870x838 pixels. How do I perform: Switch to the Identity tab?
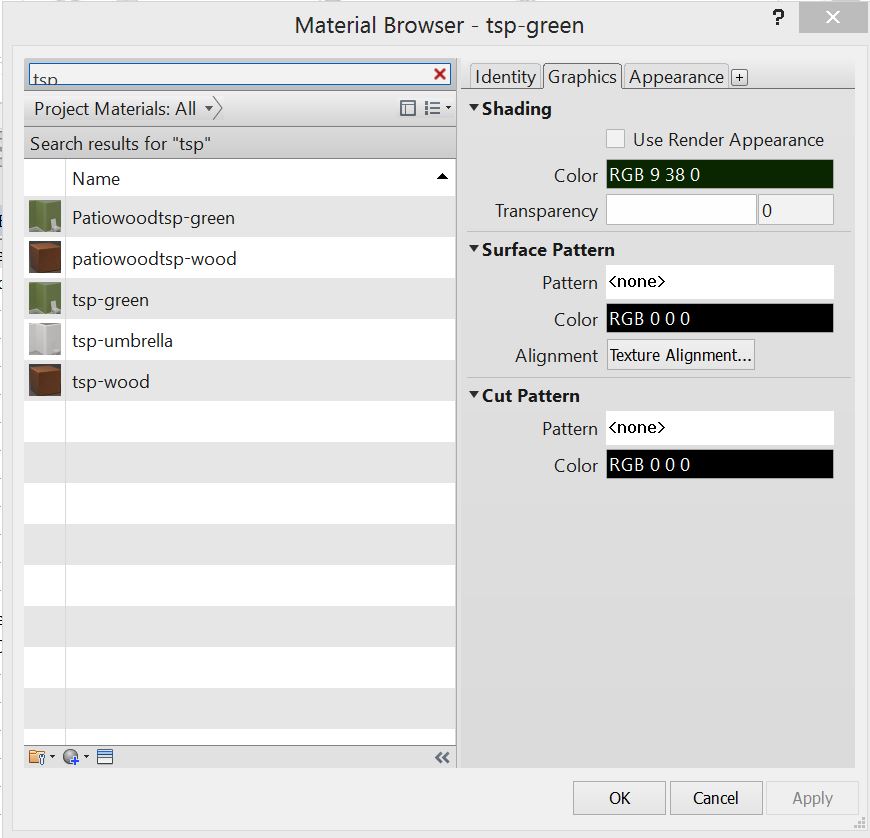pyautogui.click(x=505, y=77)
